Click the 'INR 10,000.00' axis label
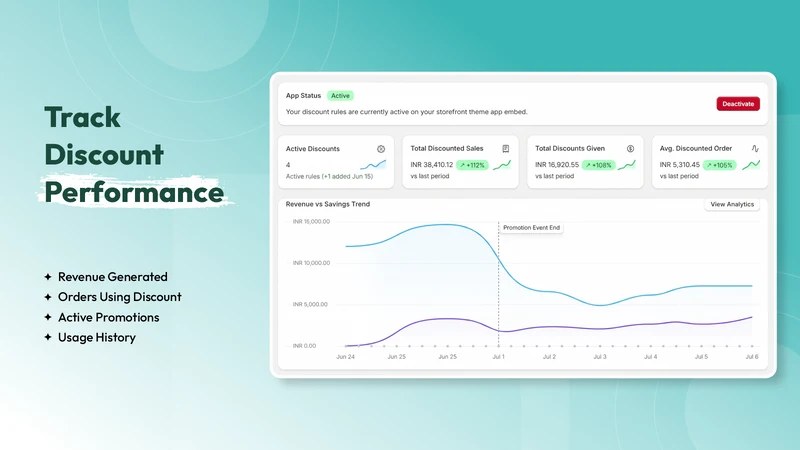The width and height of the screenshot is (800, 450). click(311, 263)
